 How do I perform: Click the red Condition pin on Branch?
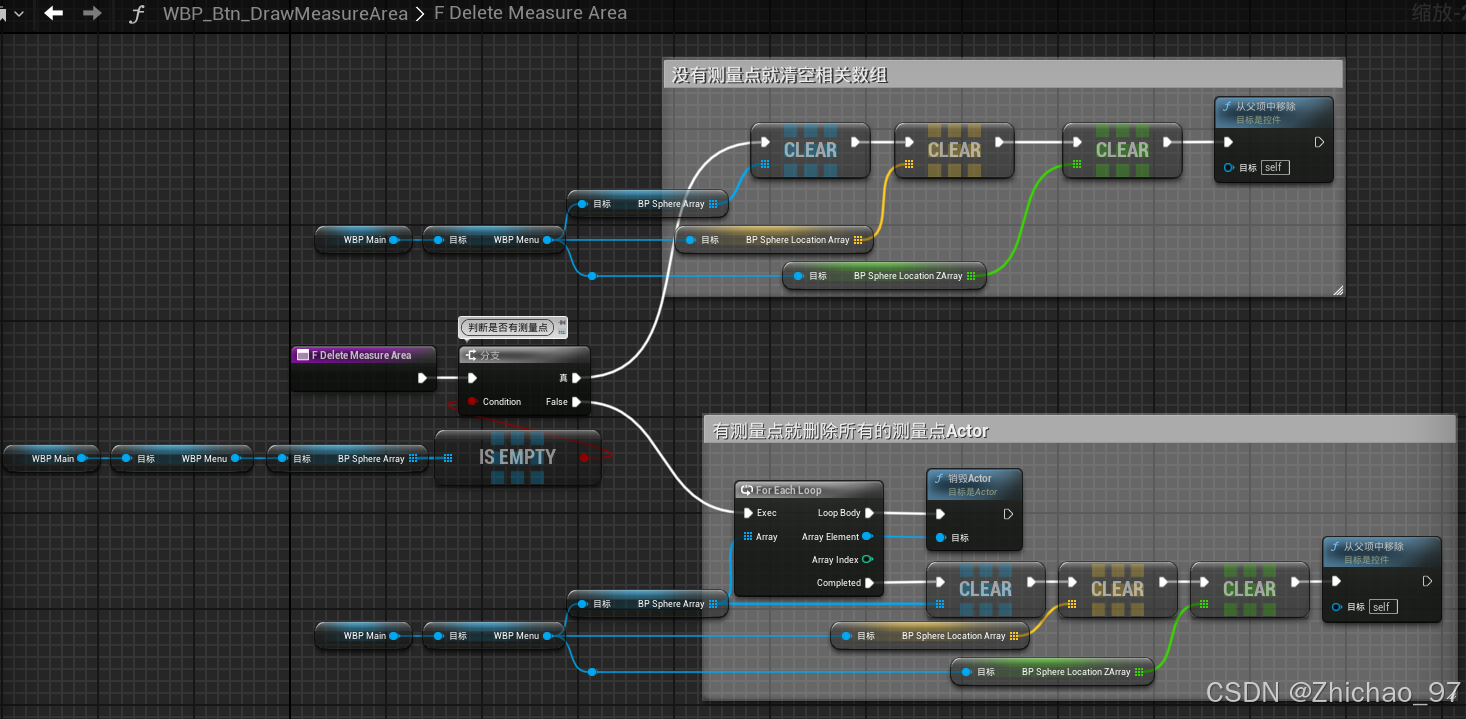(472, 402)
